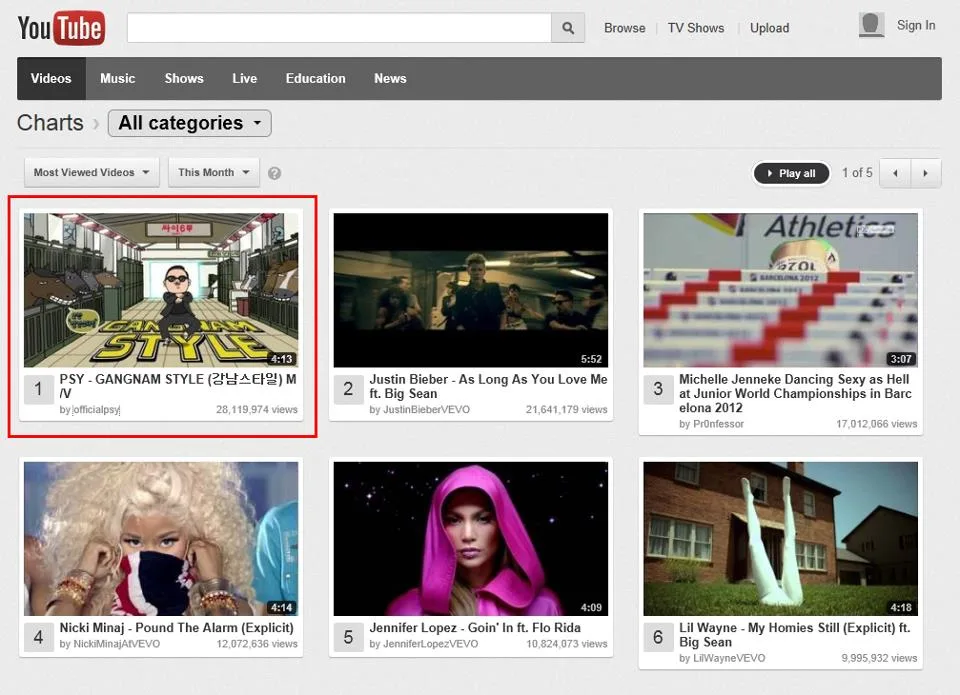The width and height of the screenshot is (960, 695).
Task: Go to next chart page arrow
Action: pyautogui.click(x=925, y=172)
